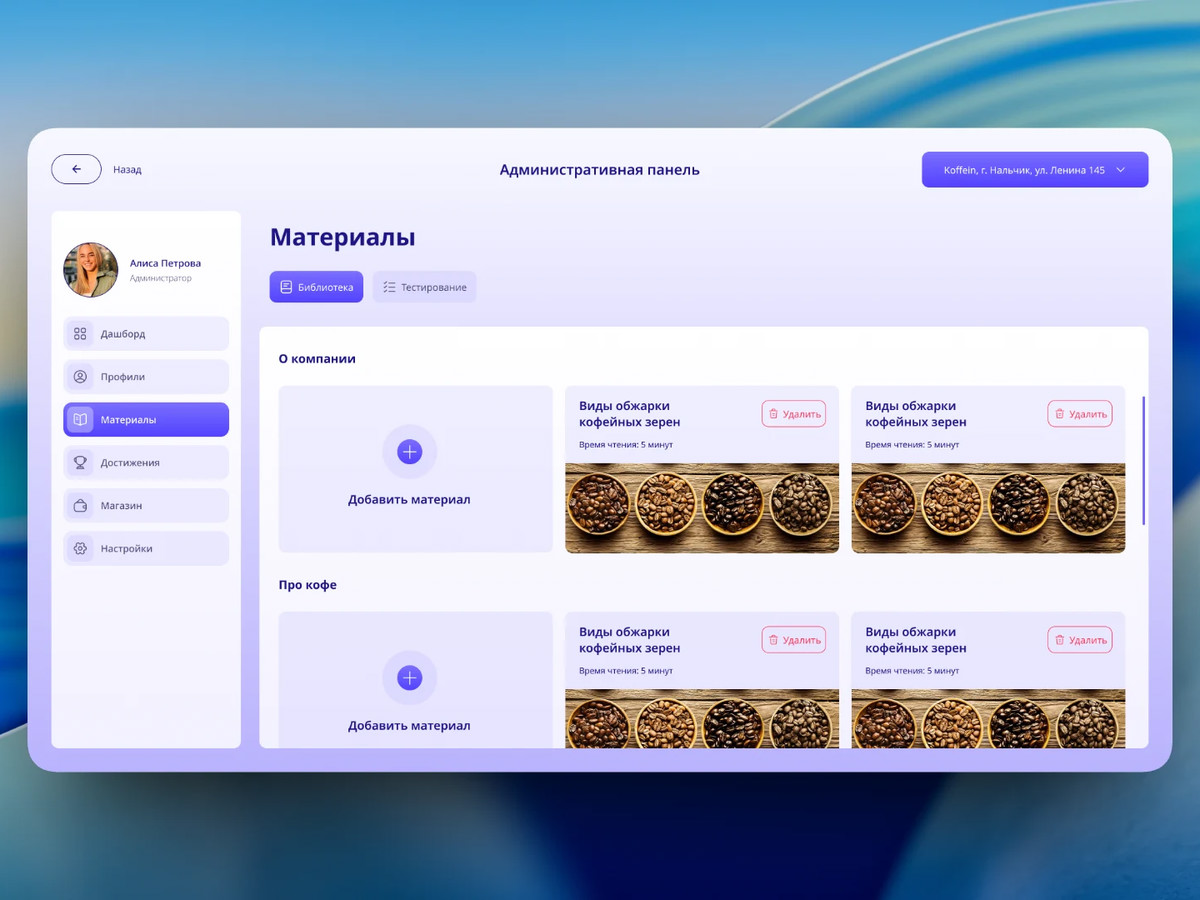This screenshot has height=900, width=1200.
Task: Click Алиса Петрова's profile avatar
Action: (x=91, y=270)
